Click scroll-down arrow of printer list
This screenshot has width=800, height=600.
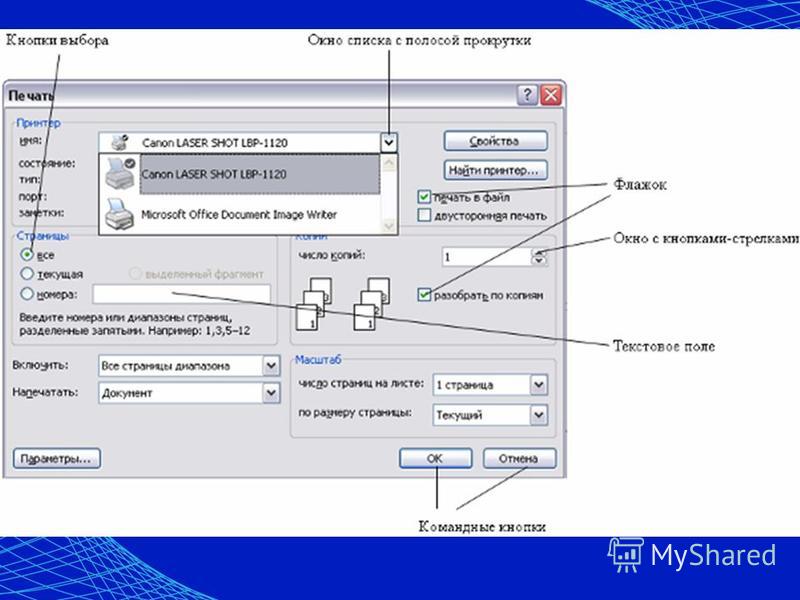point(389,225)
